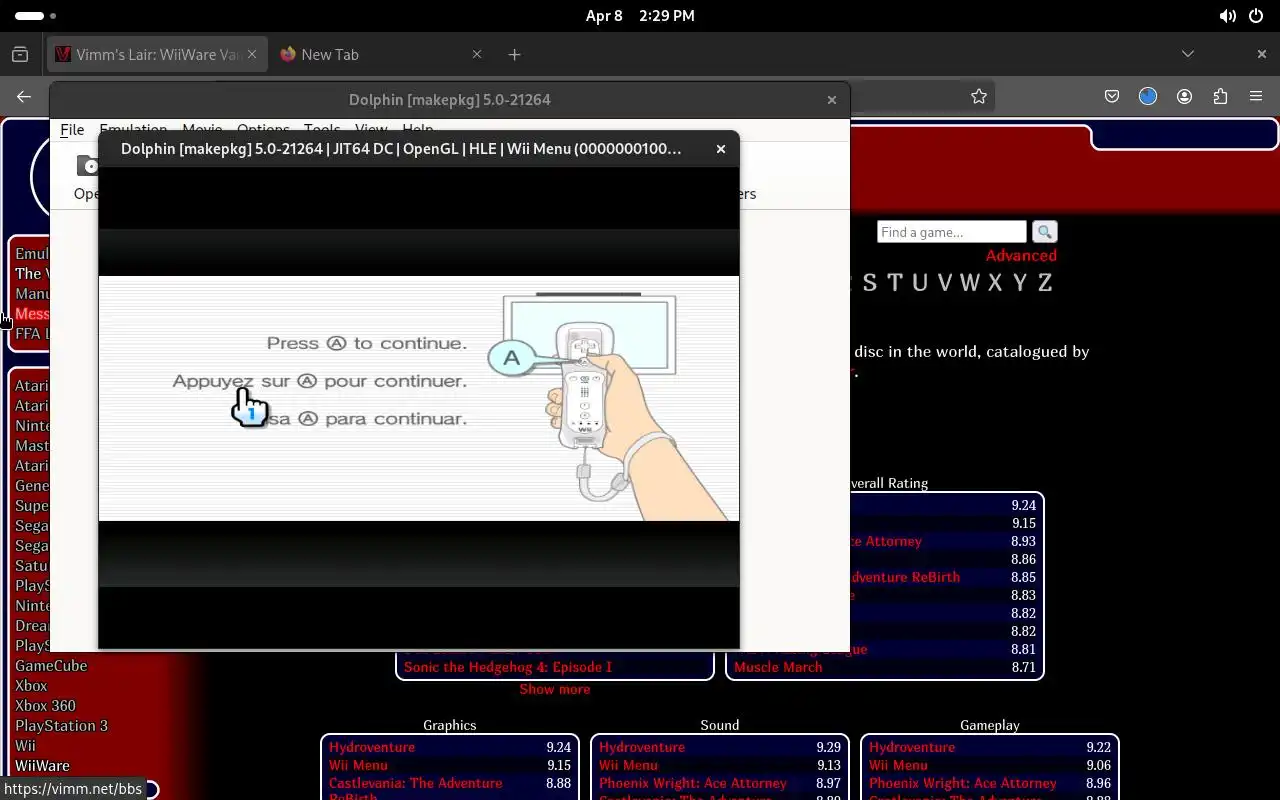Image resolution: width=1280 pixels, height=800 pixels.
Task: Open the power system menu icon
Action: 1256,16
